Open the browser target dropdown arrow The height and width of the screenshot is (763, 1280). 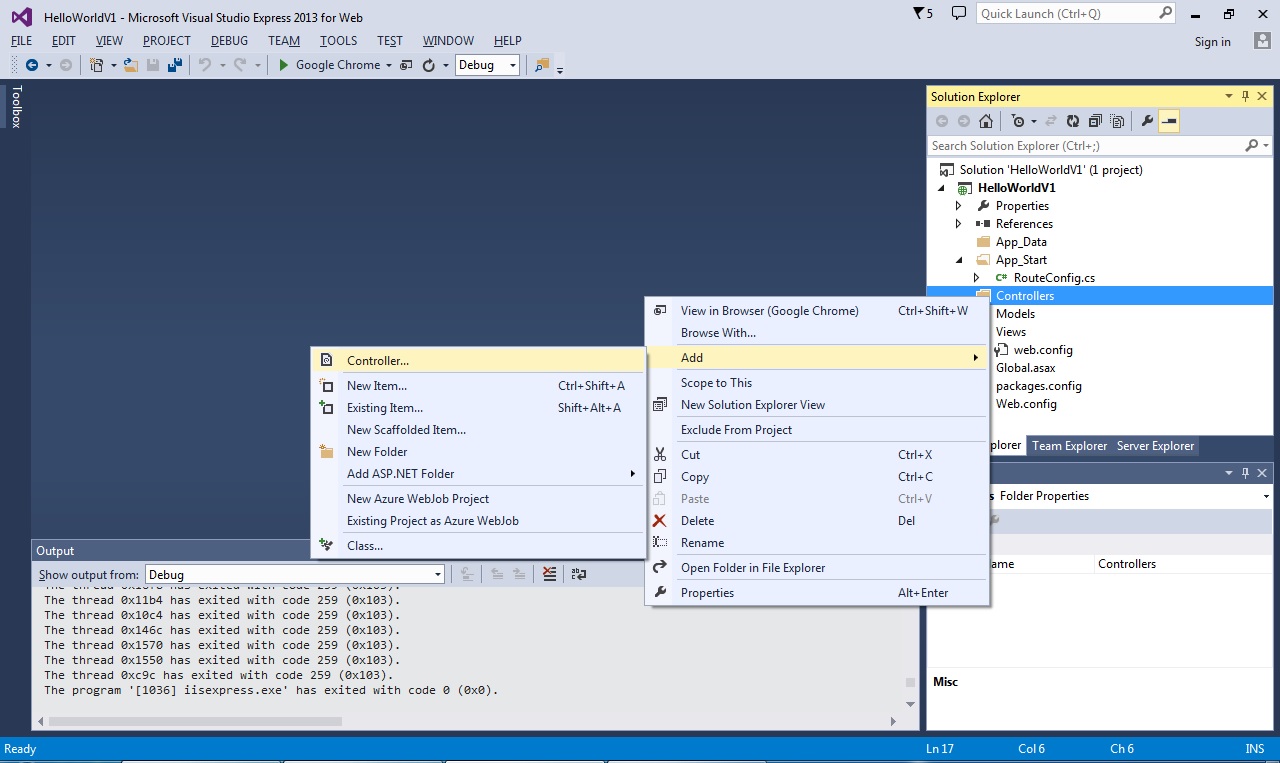389,65
